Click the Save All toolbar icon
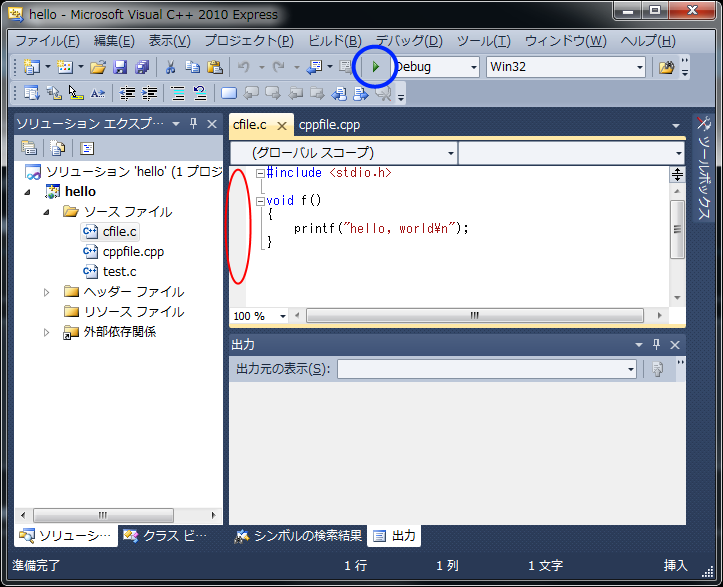723x587 pixels. pyautogui.click(x=141, y=67)
